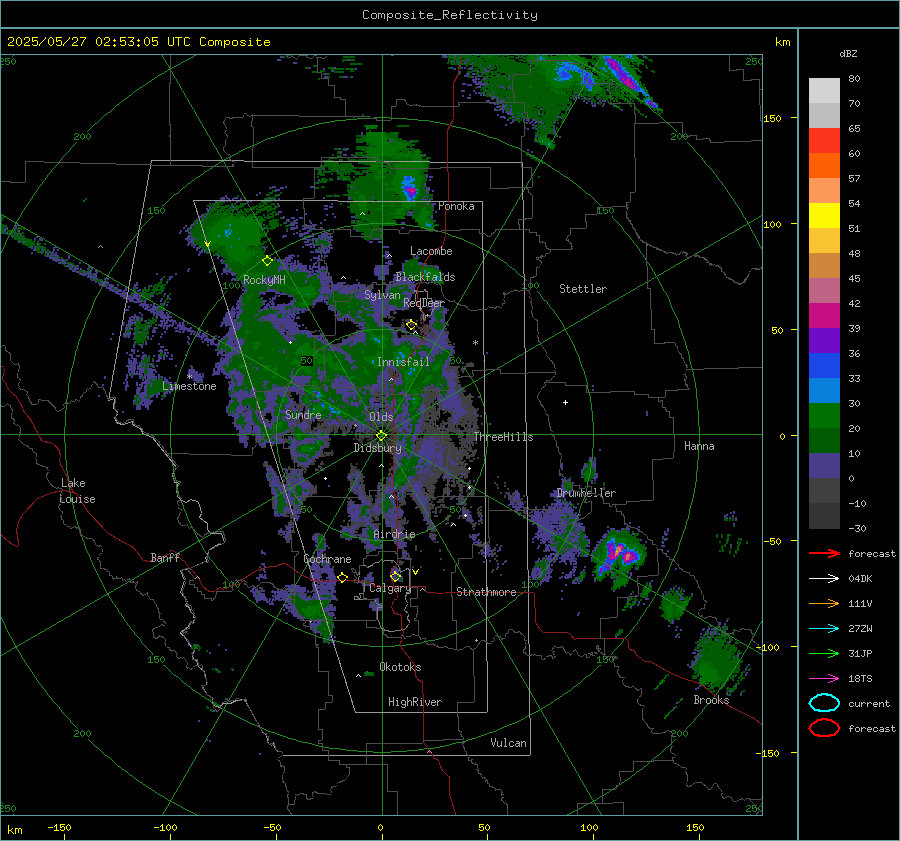The image size is (900, 841).
Task: Click the slate purple 10-0 dBZ swatch
Action: point(824,466)
